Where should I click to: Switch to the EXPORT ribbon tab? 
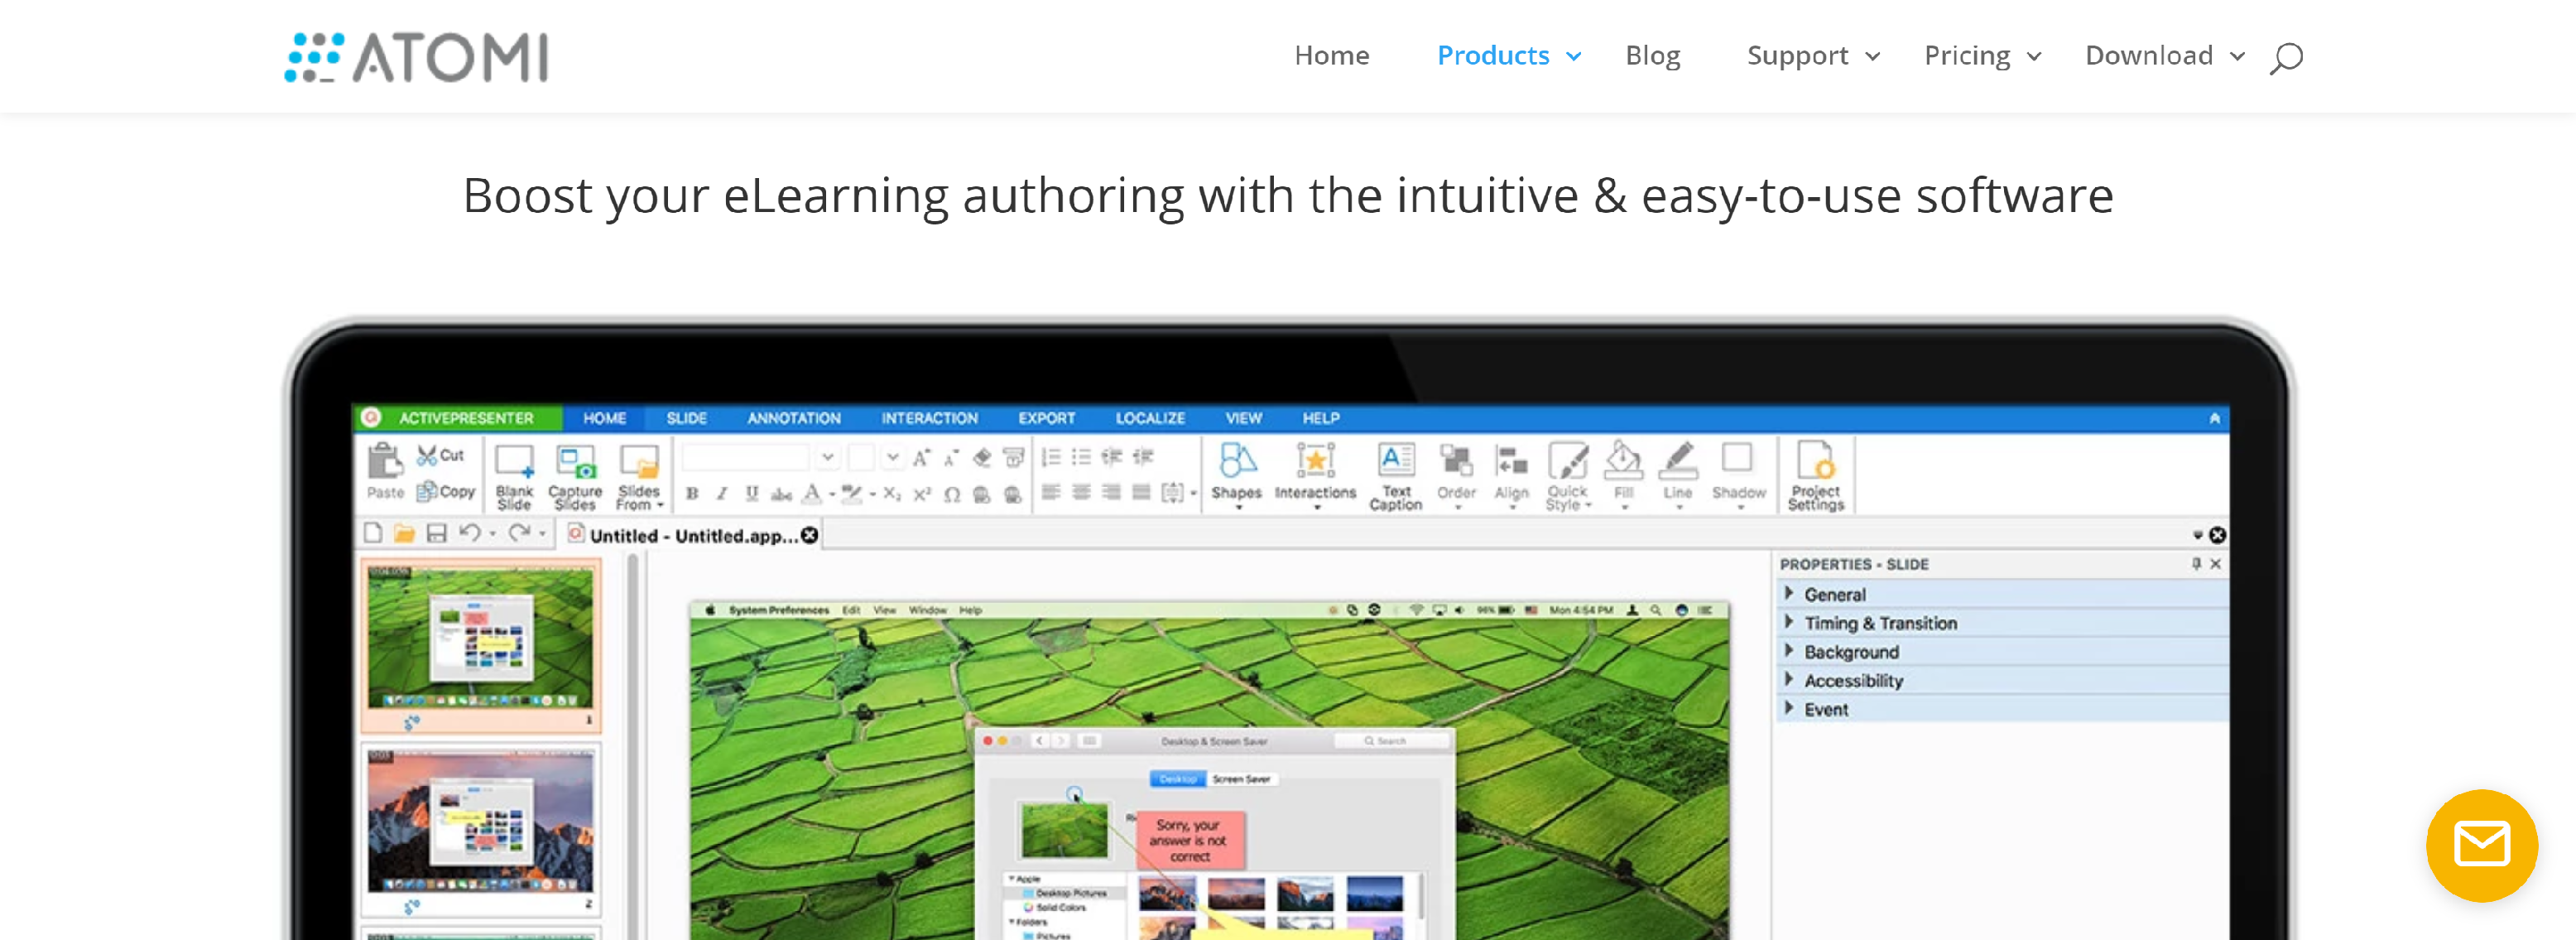point(1047,418)
